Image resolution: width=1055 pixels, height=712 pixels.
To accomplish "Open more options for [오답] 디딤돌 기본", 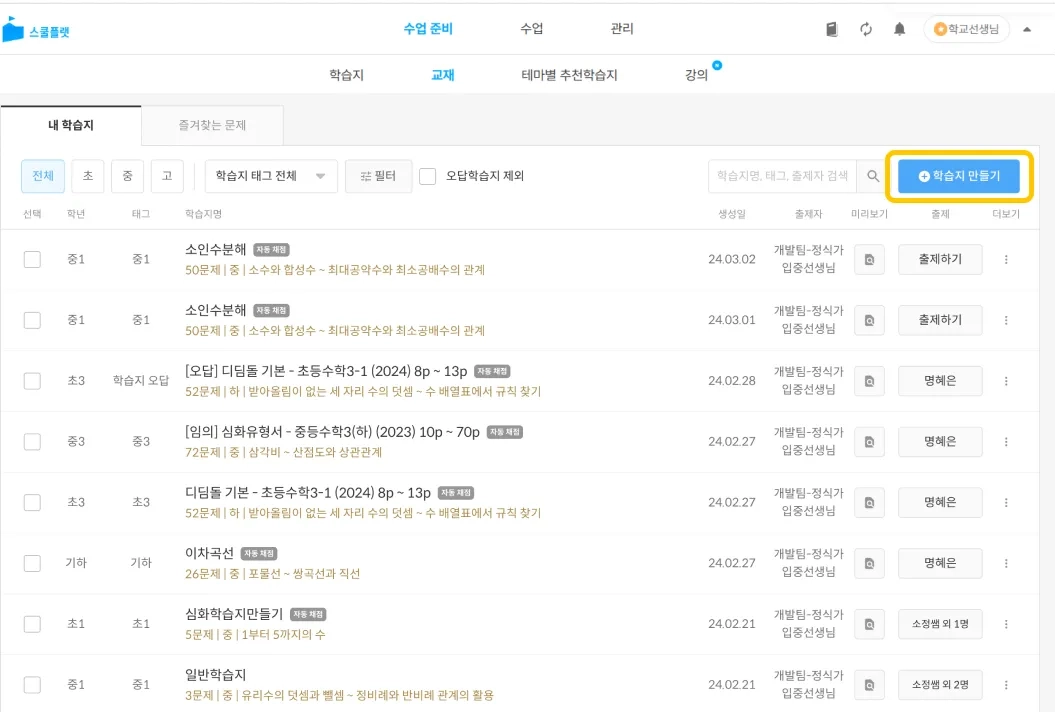I will pyautogui.click(x=1006, y=381).
